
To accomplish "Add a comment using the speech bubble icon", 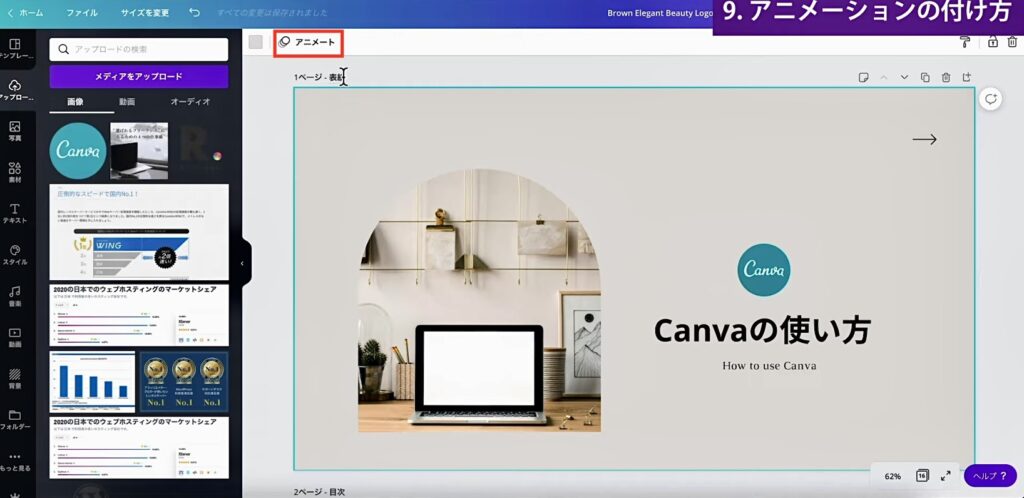I will [991, 99].
